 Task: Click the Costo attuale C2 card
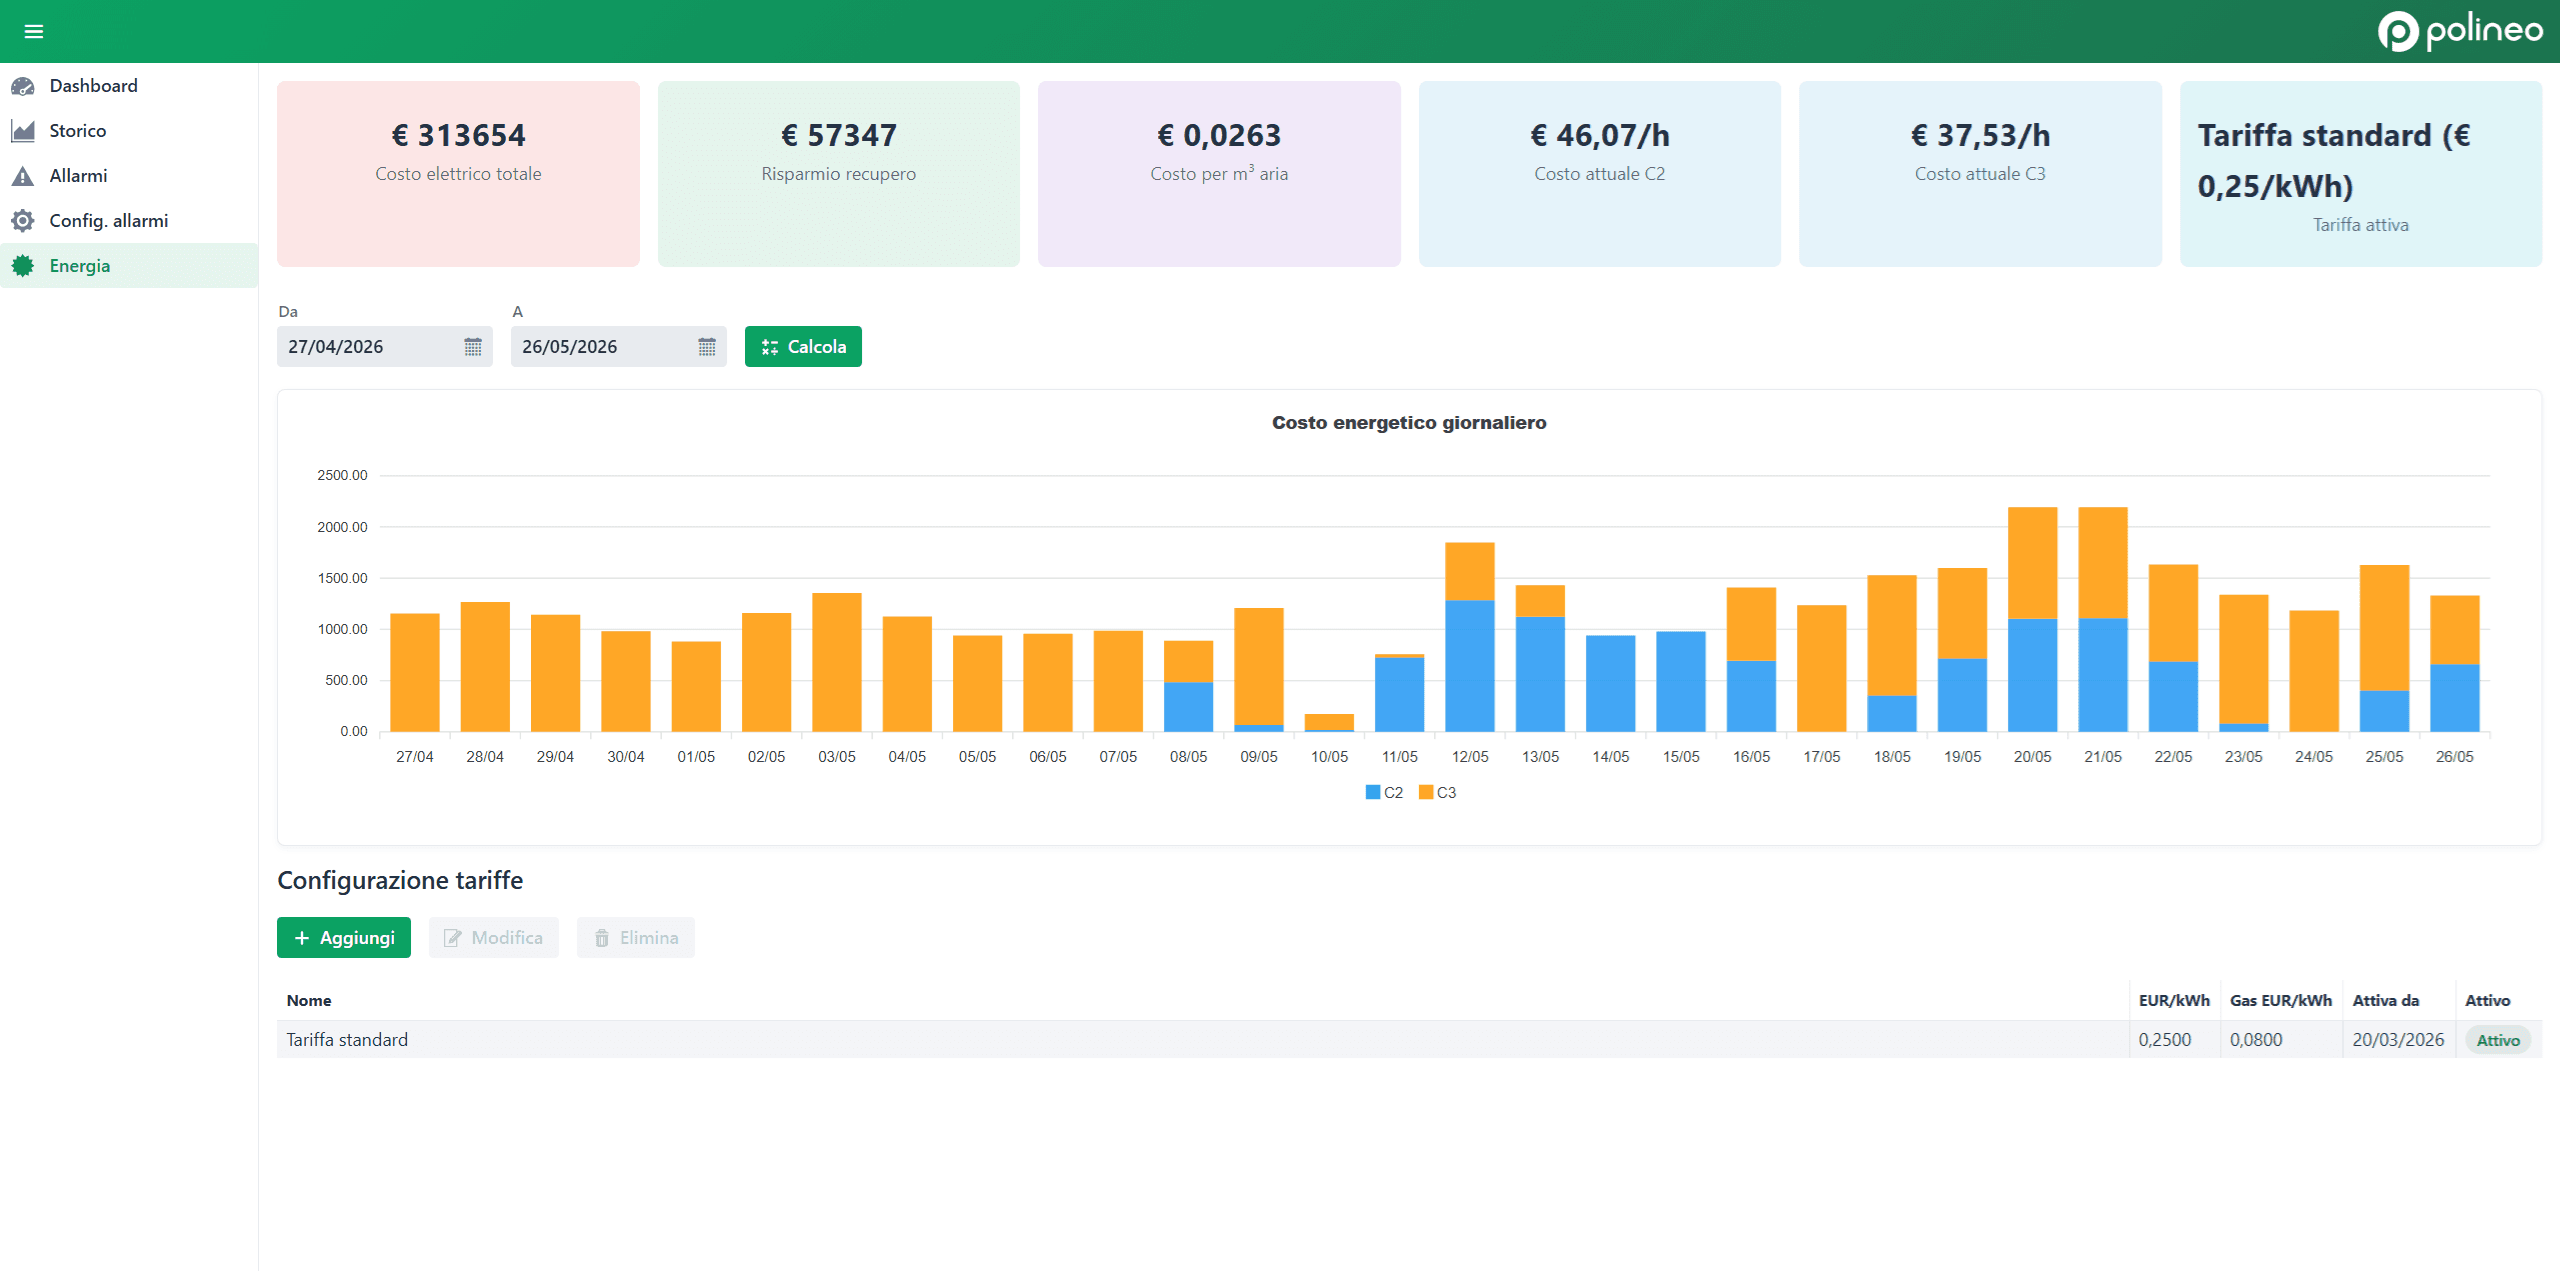coord(1600,174)
